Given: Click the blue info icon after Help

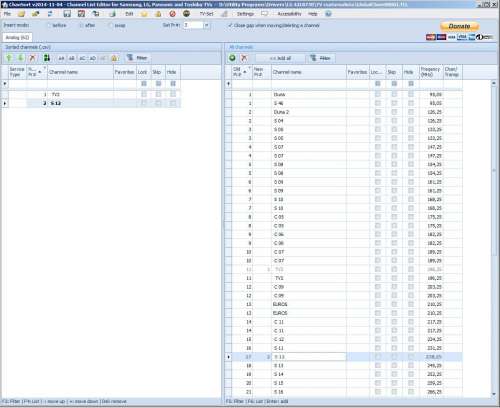Looking at the screenshot, I should [328, 14].
